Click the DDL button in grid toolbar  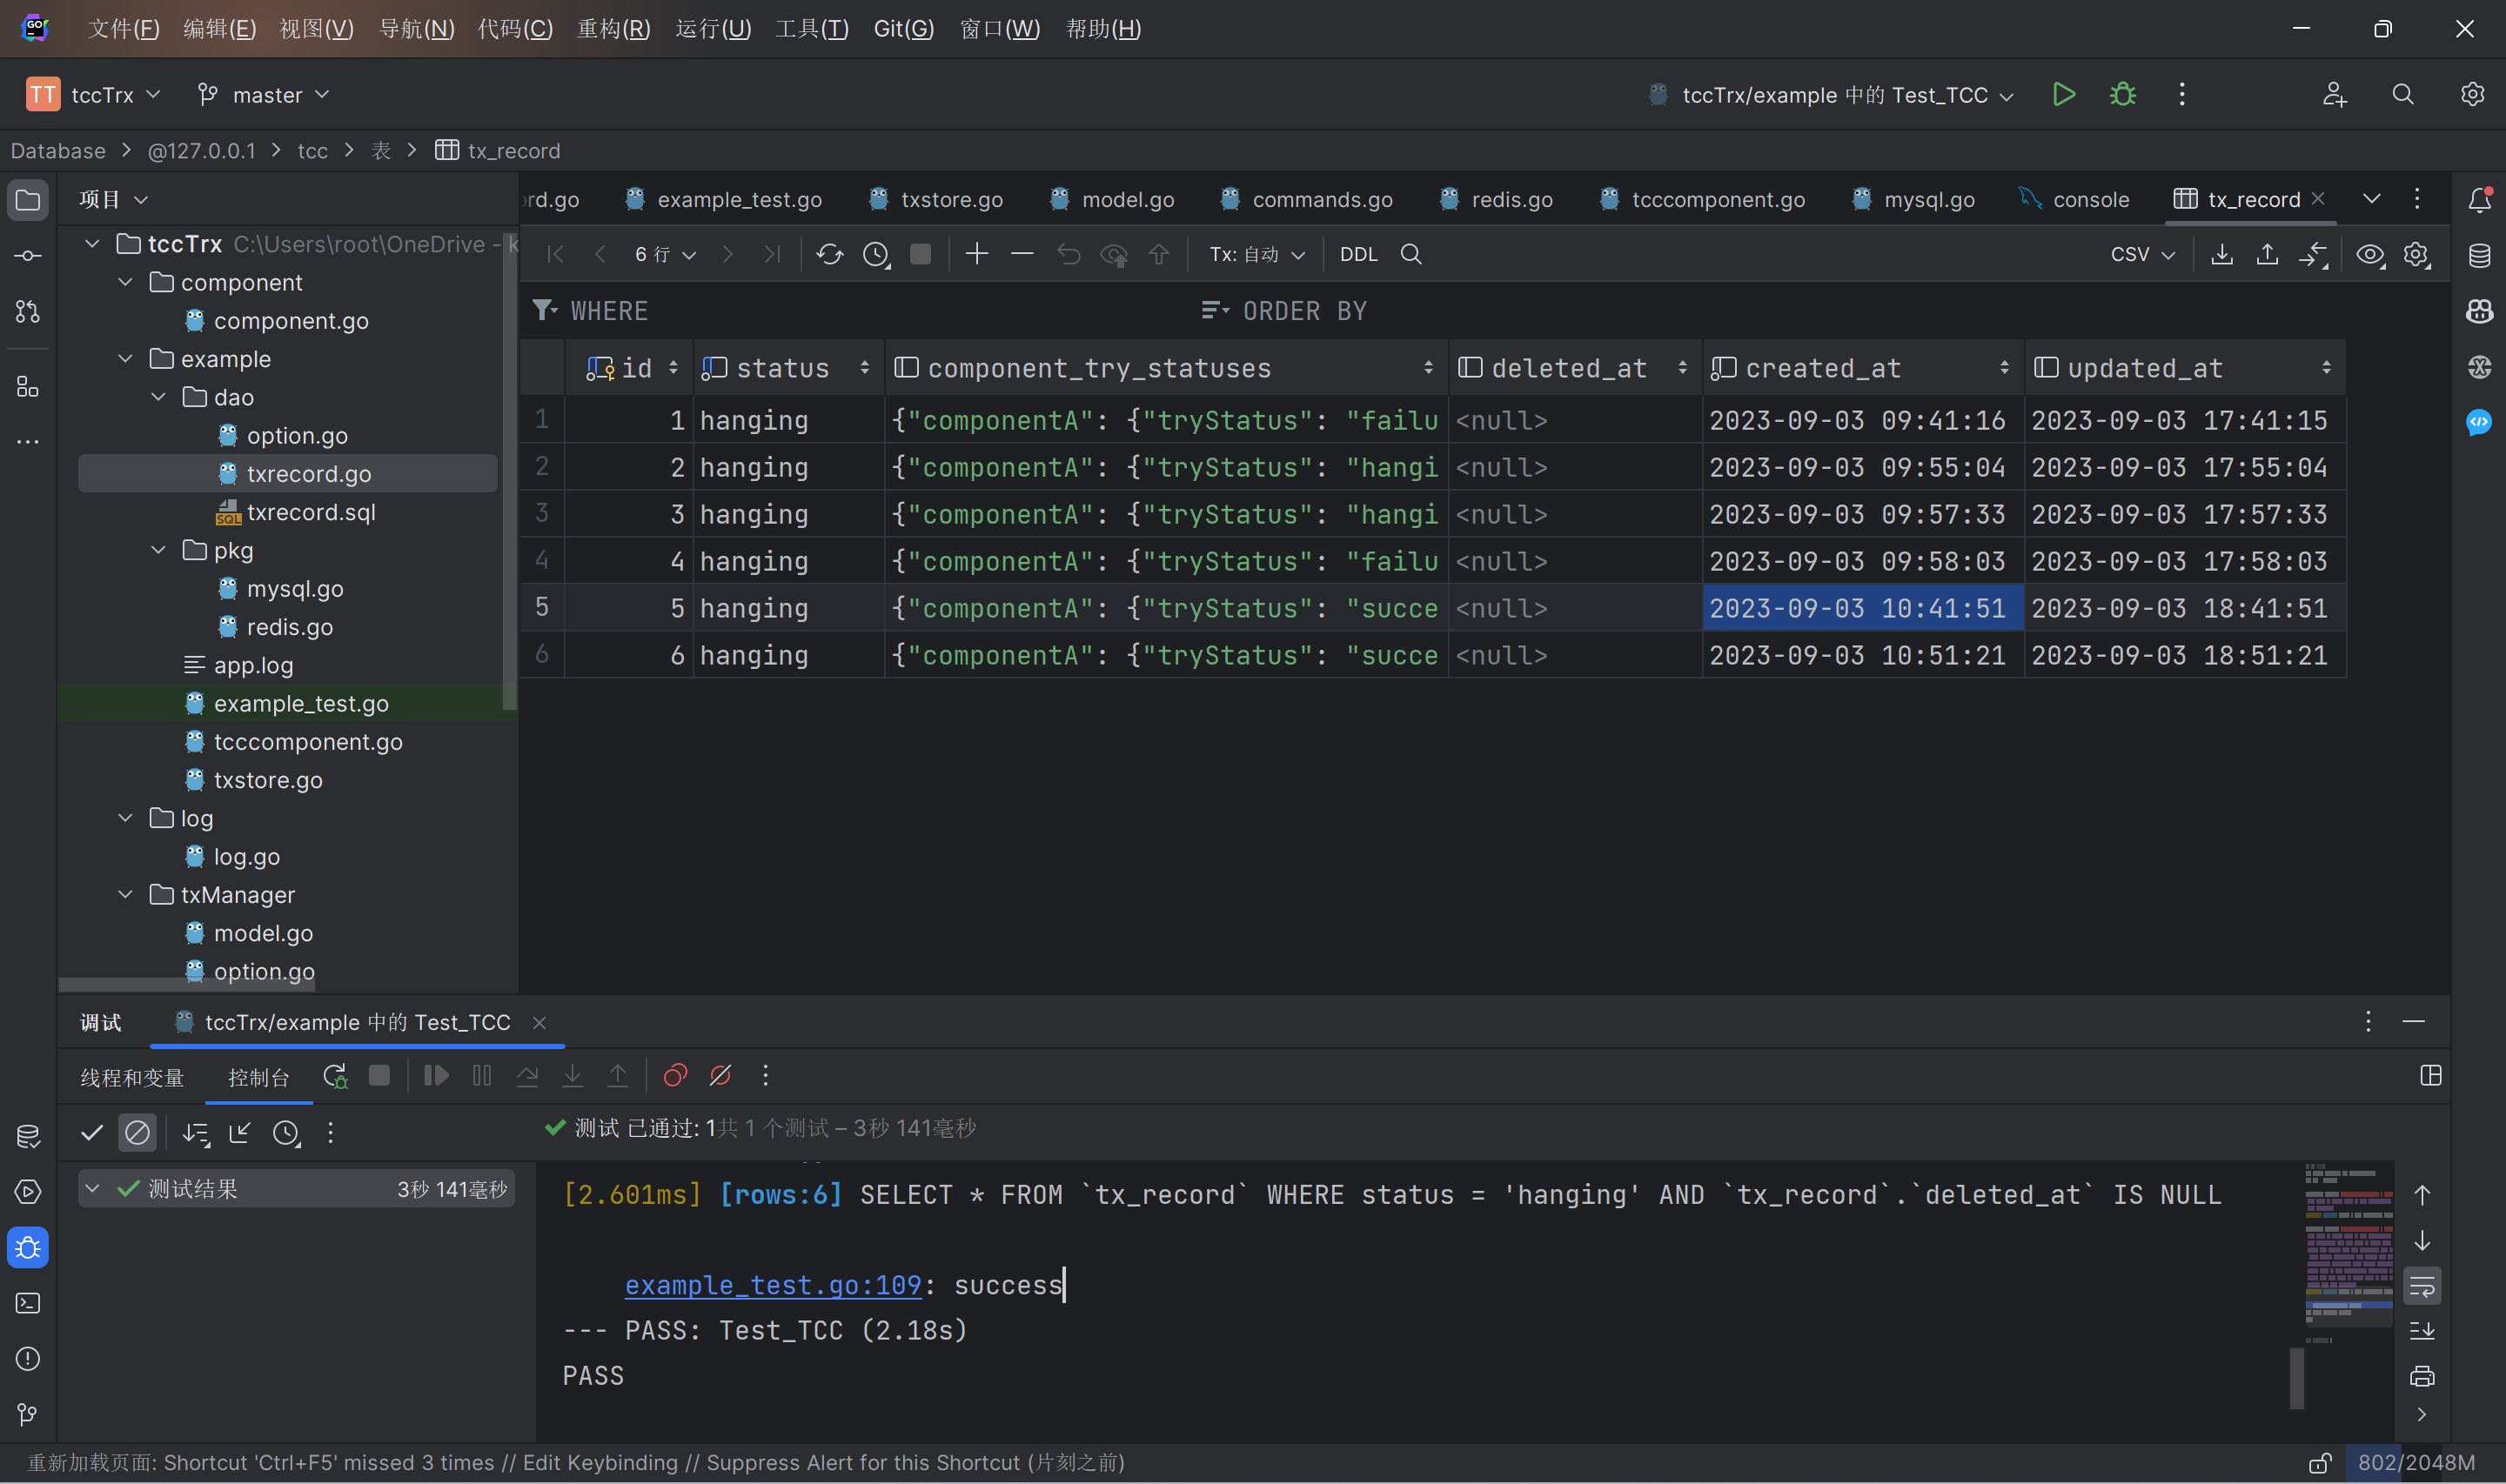point(1358,254)
